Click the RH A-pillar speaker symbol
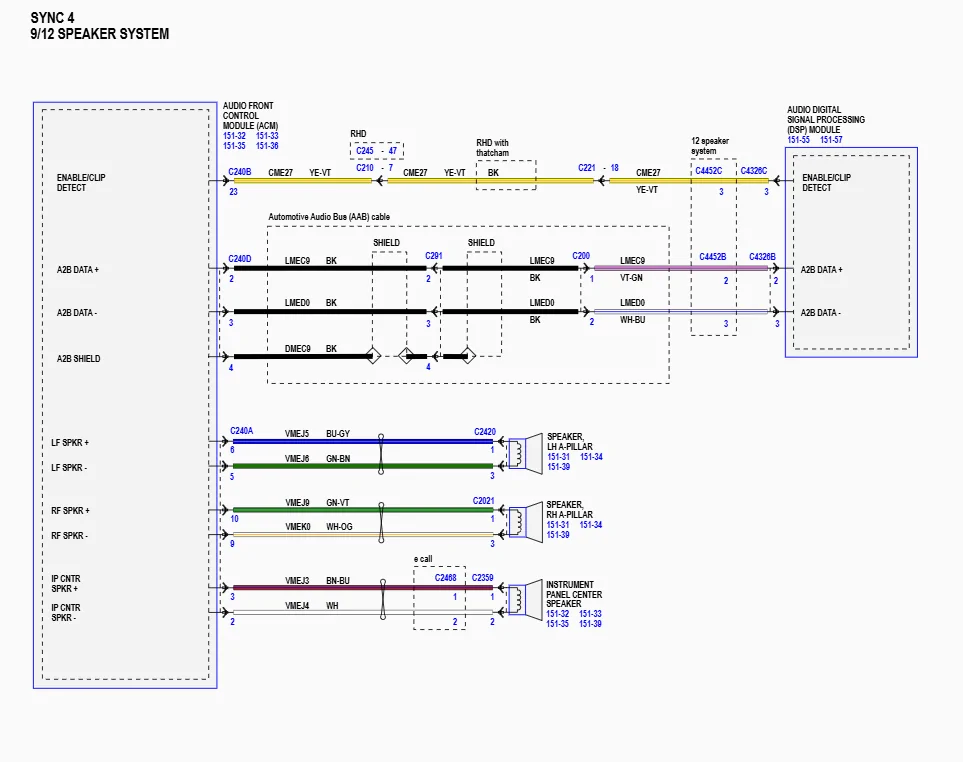963x762 pixels. pos(525,522)
